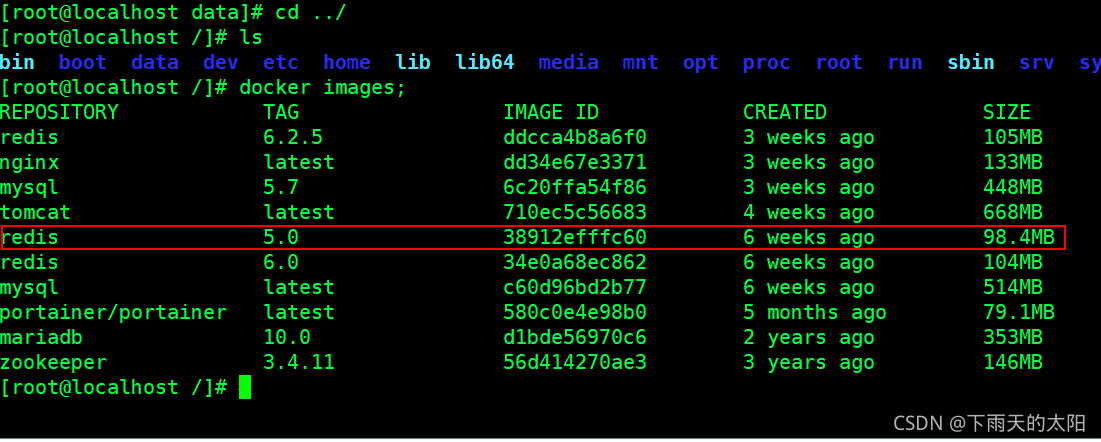1101x442 pixels.
Task: Click the 'media' directory name
Action: [x=568, y=63]
